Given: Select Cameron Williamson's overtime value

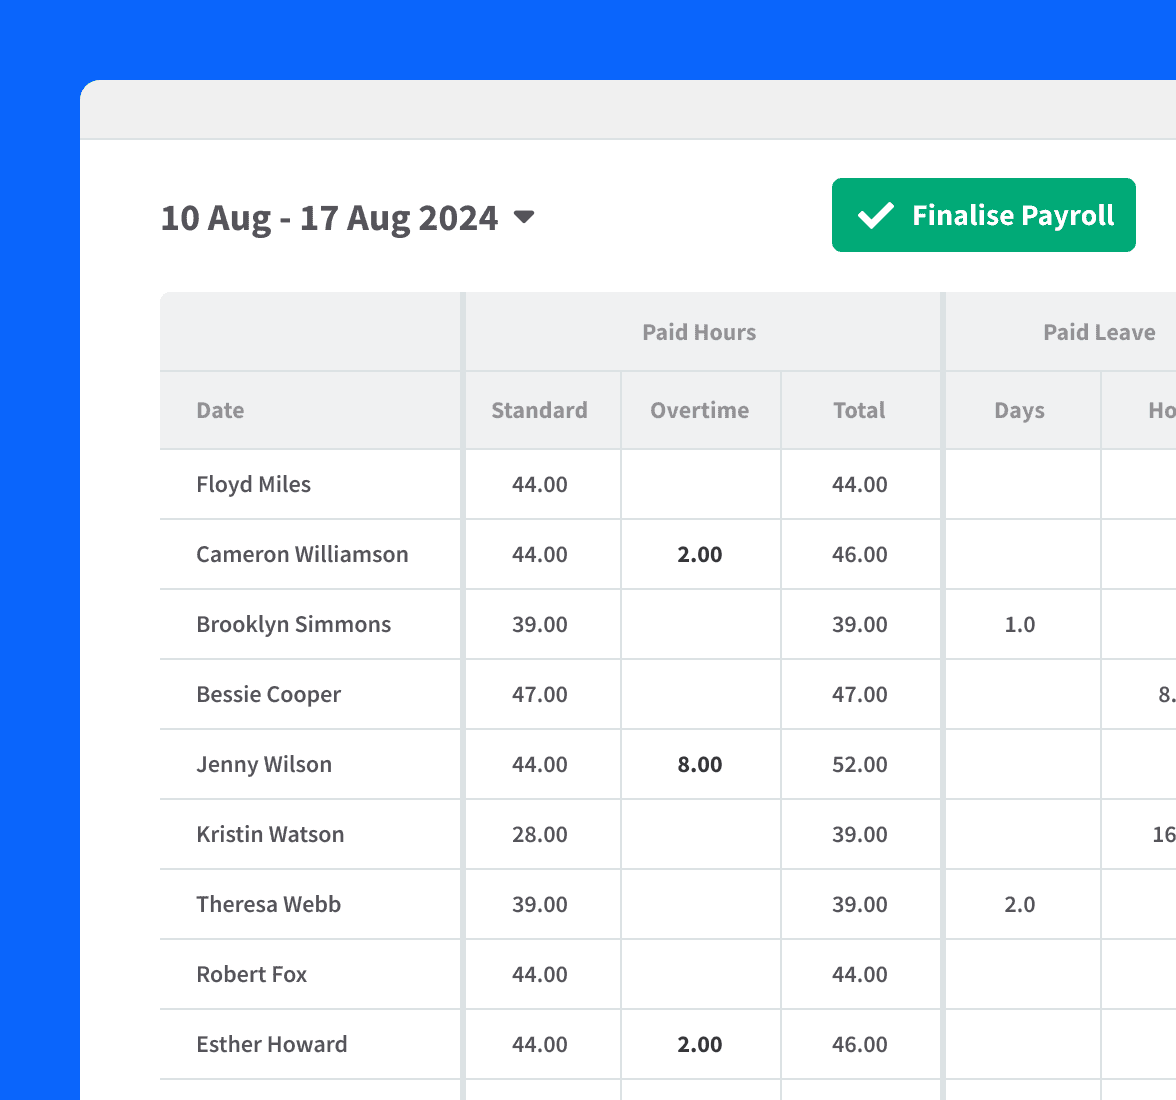Looking at the screenshot, I should [x=699, y=554].
